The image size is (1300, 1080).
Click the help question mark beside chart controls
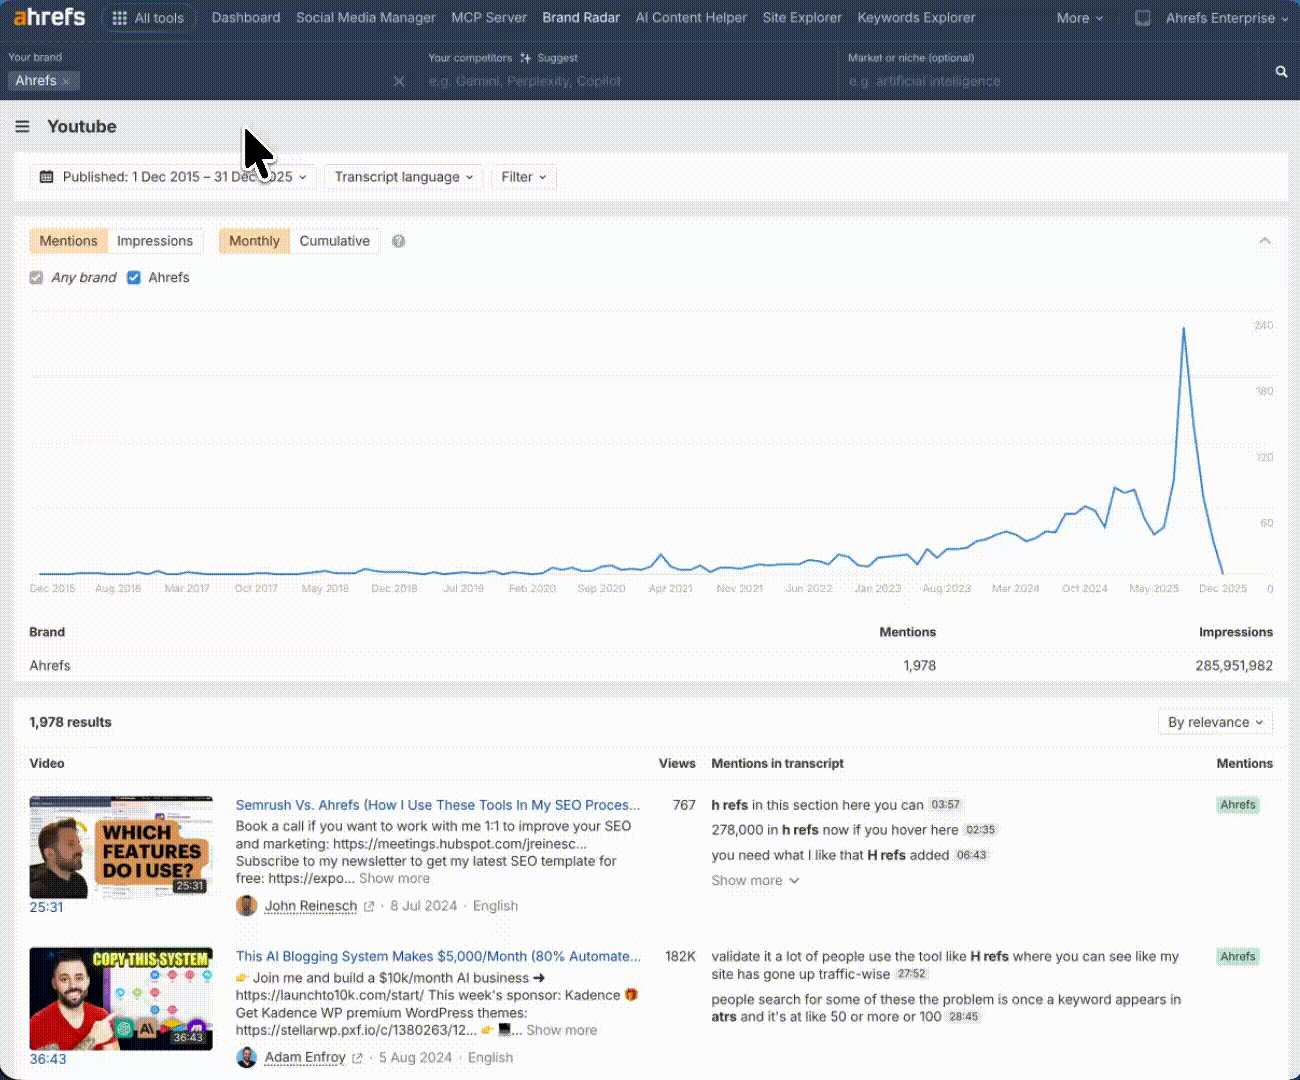(x=398, y=240)
